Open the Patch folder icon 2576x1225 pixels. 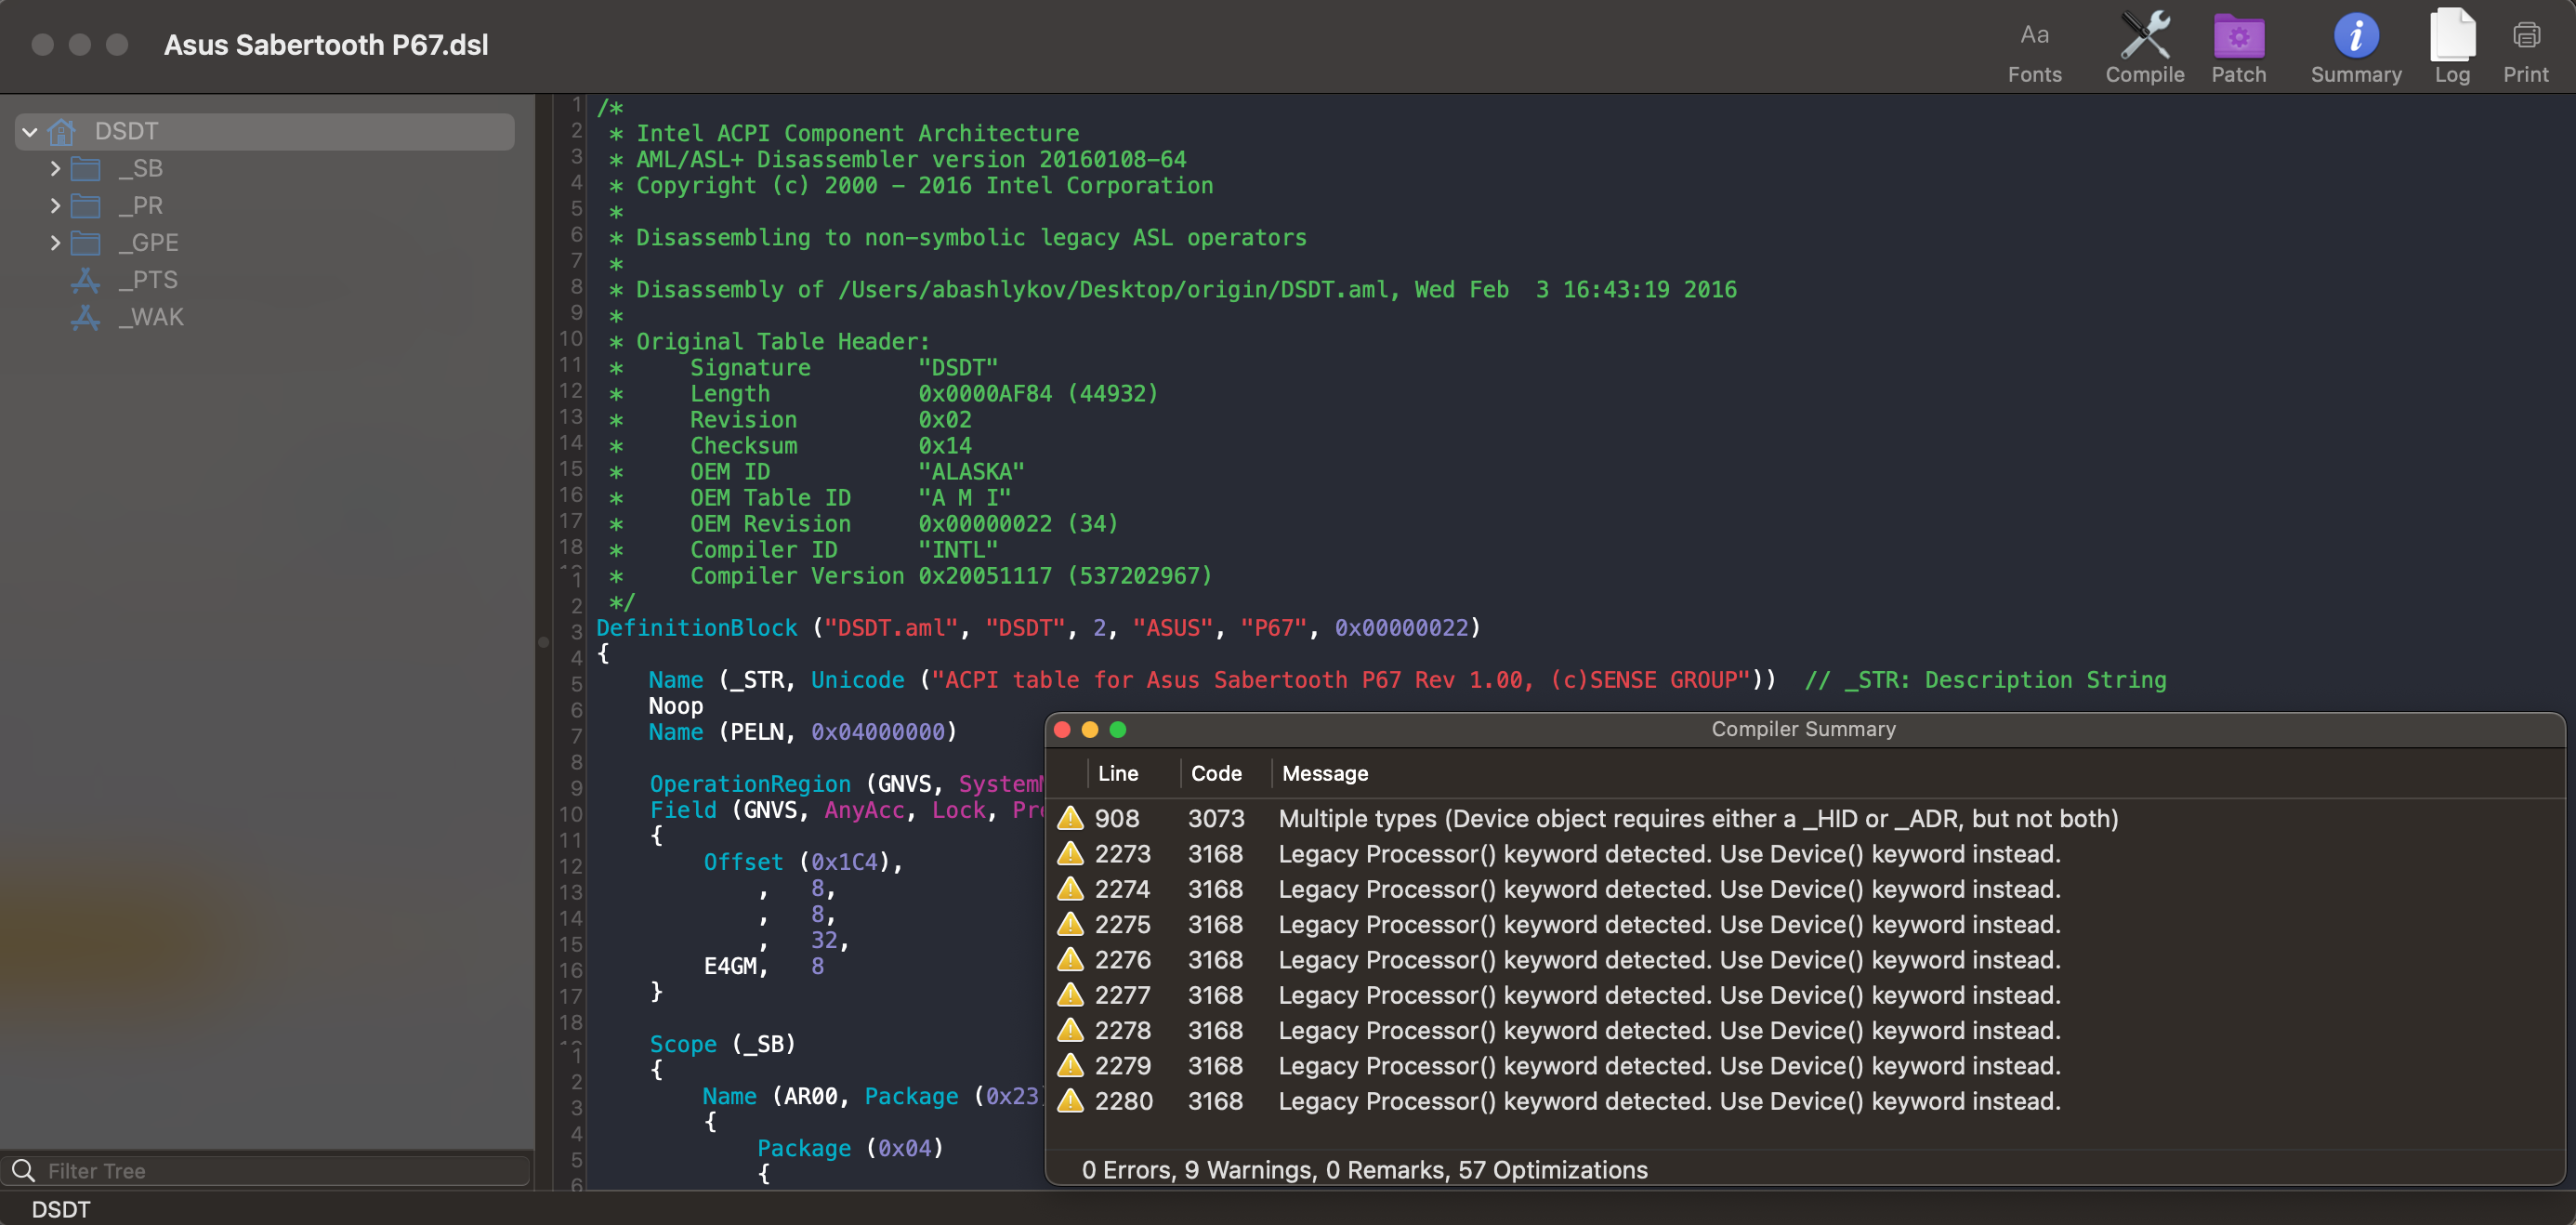[2238, 37]
